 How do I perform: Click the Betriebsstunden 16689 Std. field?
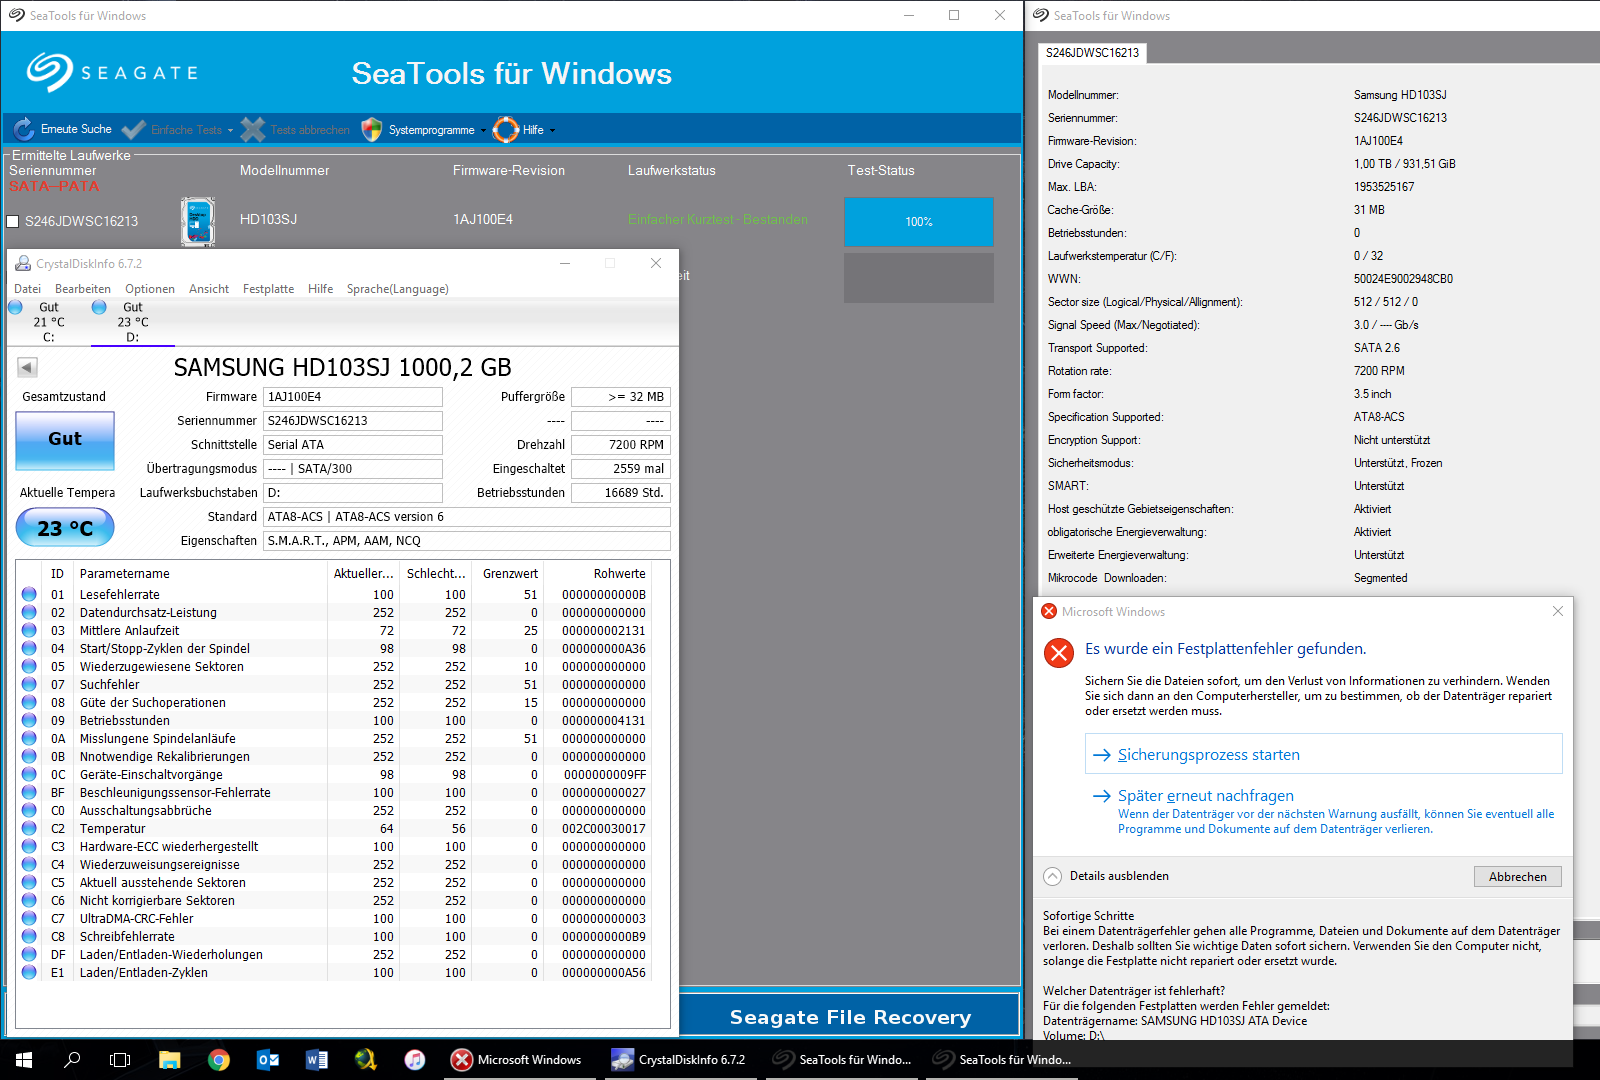pos(620,493)
